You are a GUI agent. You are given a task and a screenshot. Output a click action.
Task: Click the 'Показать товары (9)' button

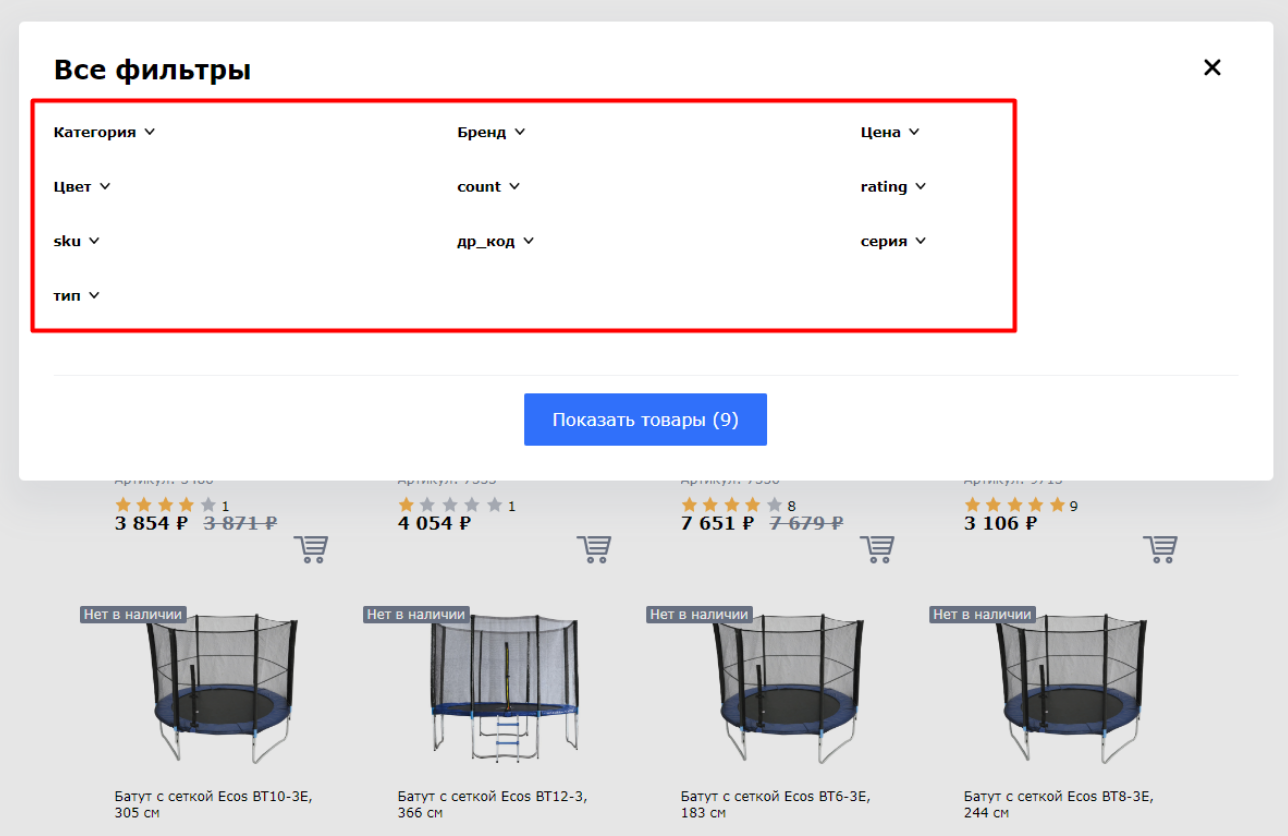[645, 420]
